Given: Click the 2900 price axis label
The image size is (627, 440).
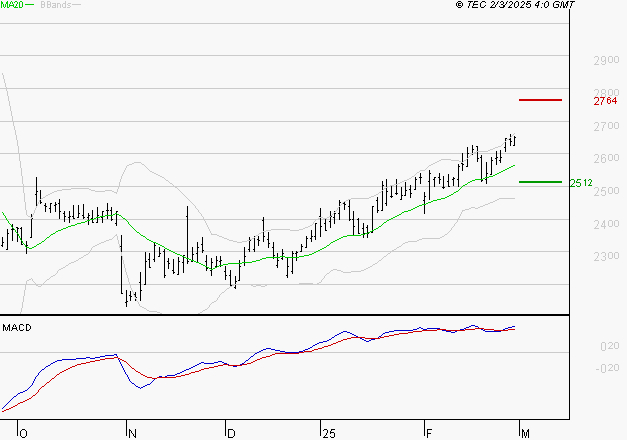Looking at the screenshot, I should pyautogui.click(x=606, y=60).
